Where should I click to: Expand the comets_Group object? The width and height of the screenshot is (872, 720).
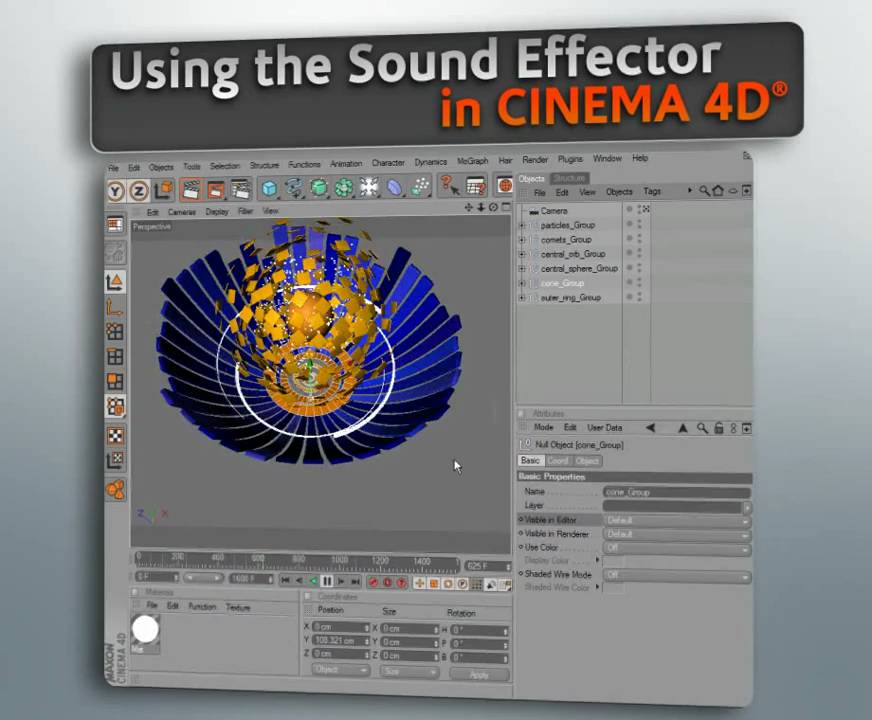[522, 240]
